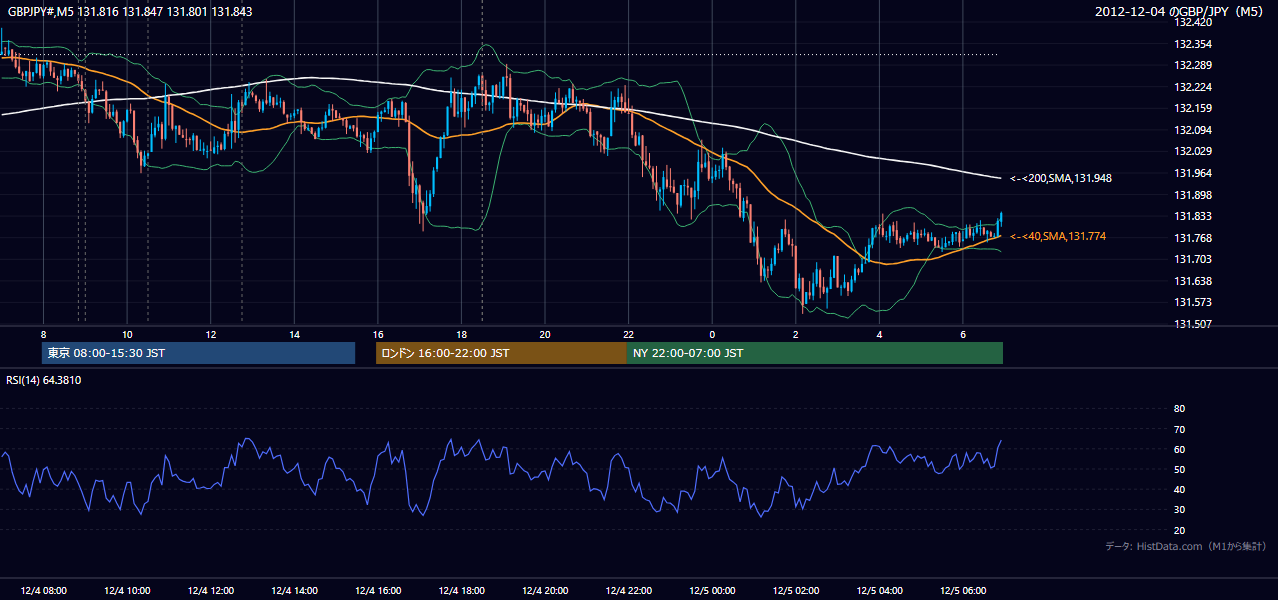Click the RSI scale level 70
1278x600 pixels.
[1179, 429]
